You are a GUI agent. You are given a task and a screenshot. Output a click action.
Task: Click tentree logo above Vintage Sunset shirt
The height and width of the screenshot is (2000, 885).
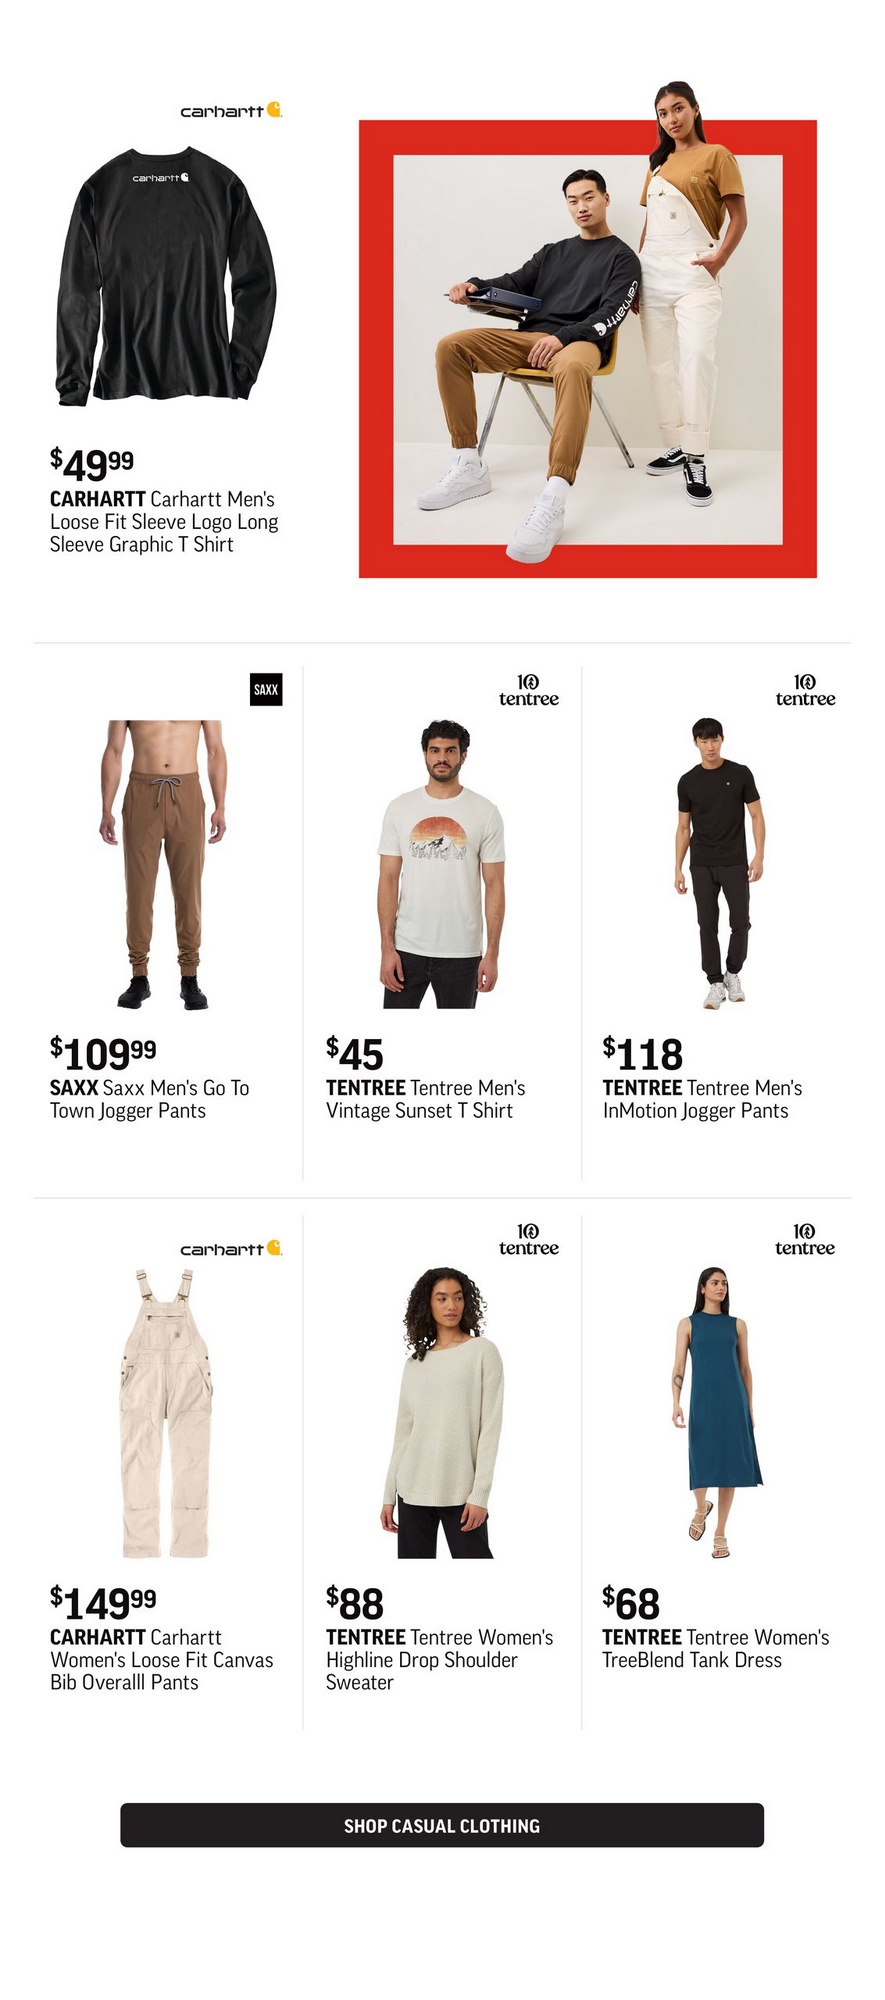click(529, 690)
